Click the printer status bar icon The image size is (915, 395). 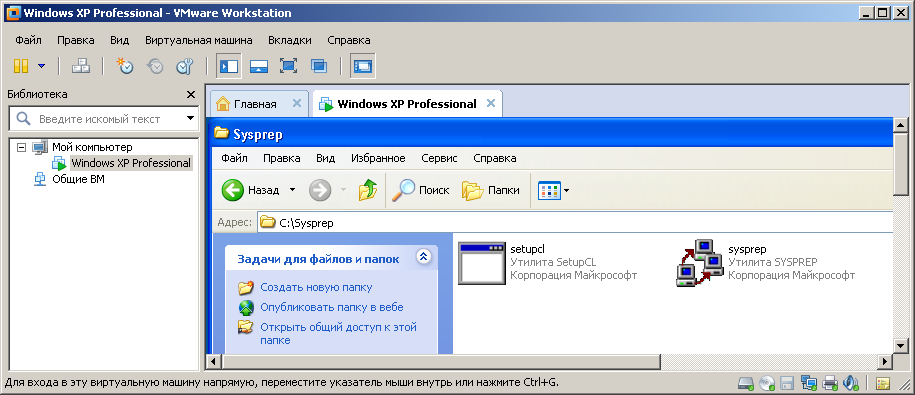coord(830,383)
